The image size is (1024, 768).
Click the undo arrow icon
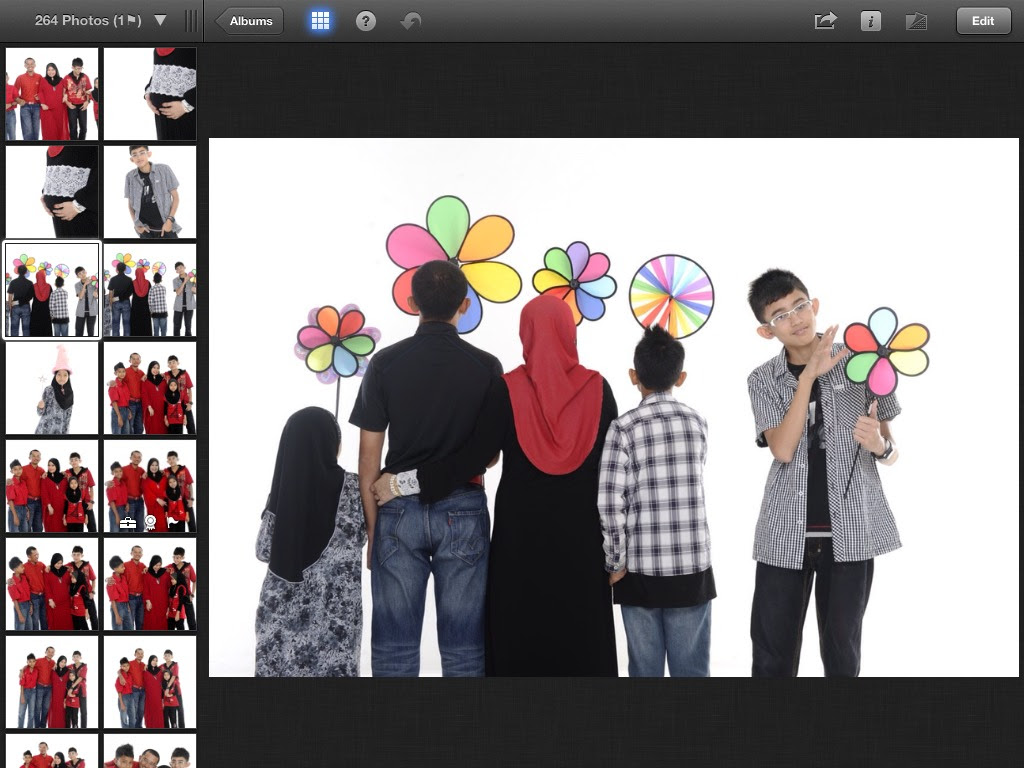411,22
